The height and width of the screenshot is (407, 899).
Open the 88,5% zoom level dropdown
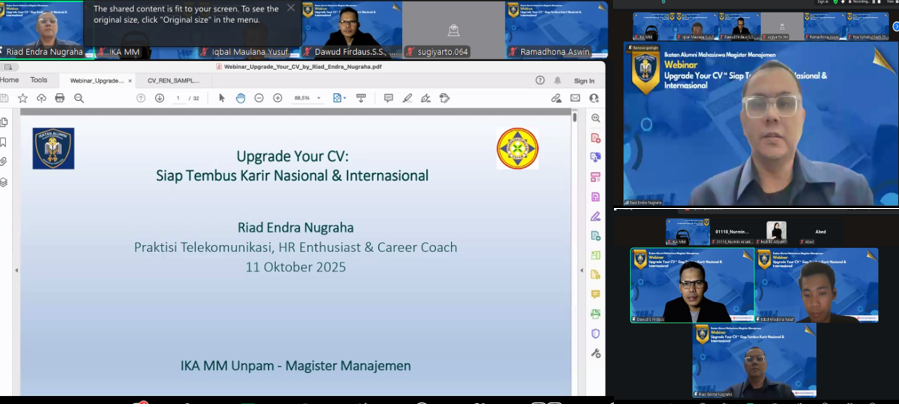(308, 98)
